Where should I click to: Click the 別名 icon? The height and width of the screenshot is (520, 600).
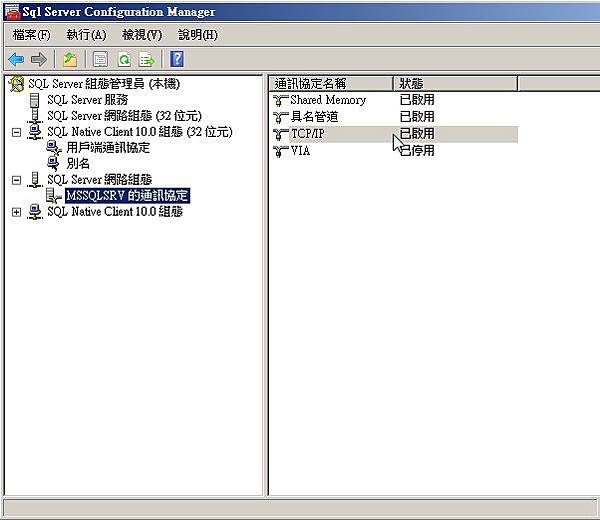click(x=53, y=164)
